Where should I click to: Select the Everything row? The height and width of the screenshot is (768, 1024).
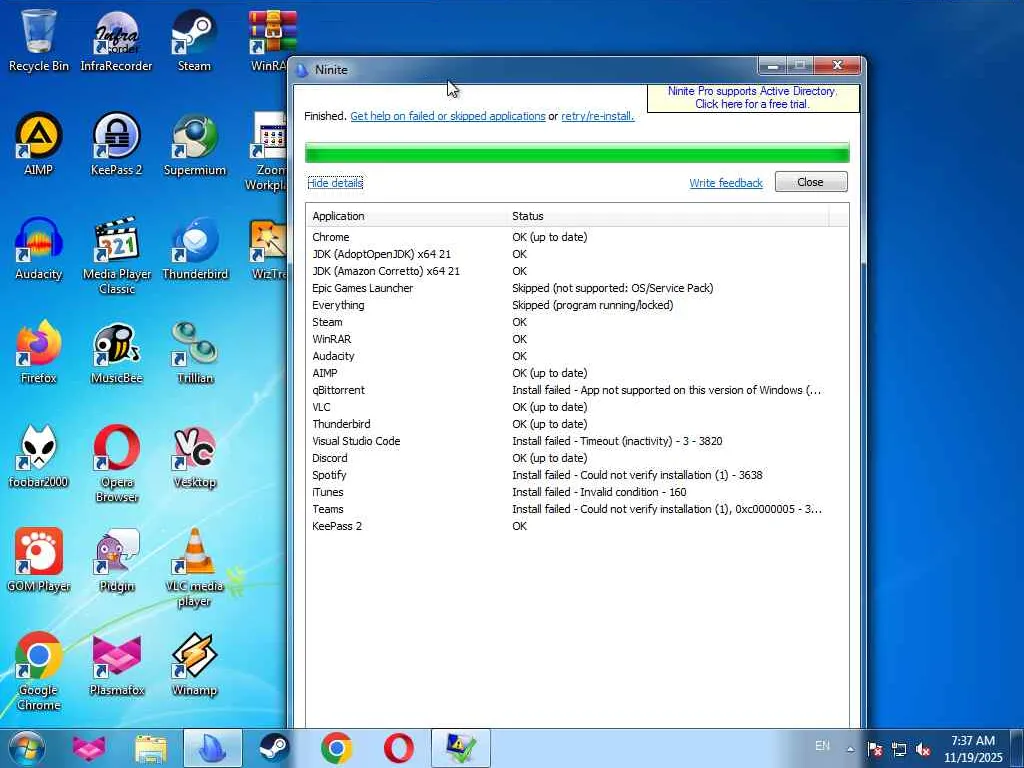pyautogui.click(x=577, y=305)
